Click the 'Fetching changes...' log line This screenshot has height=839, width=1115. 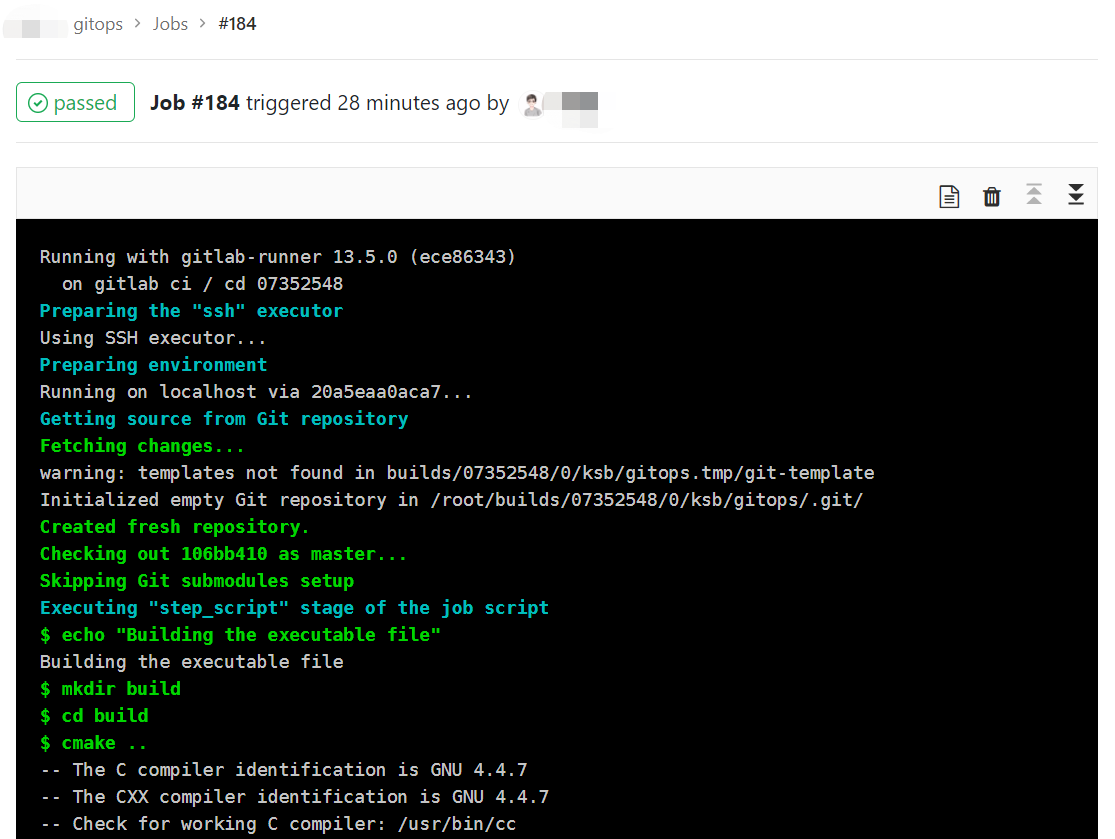click(142, 446)
